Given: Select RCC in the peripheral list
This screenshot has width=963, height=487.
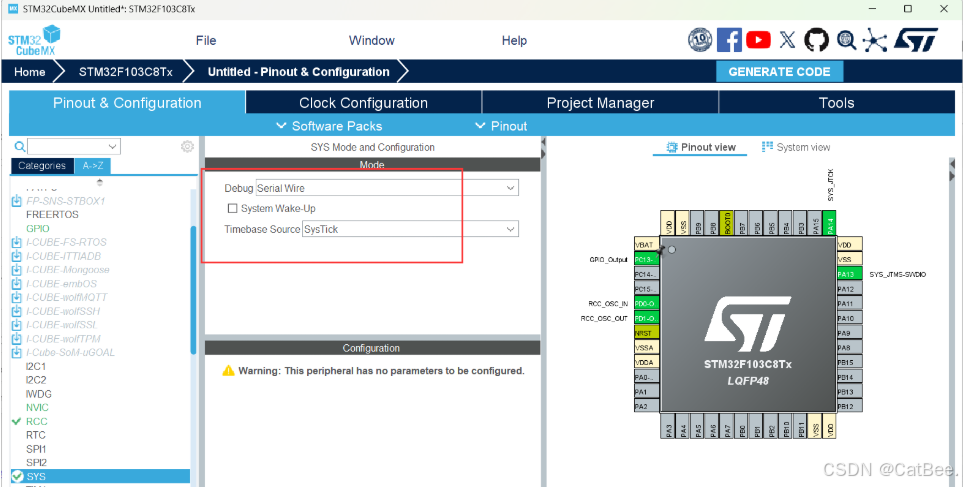Looking at the screenshot, I should [36, 421].
